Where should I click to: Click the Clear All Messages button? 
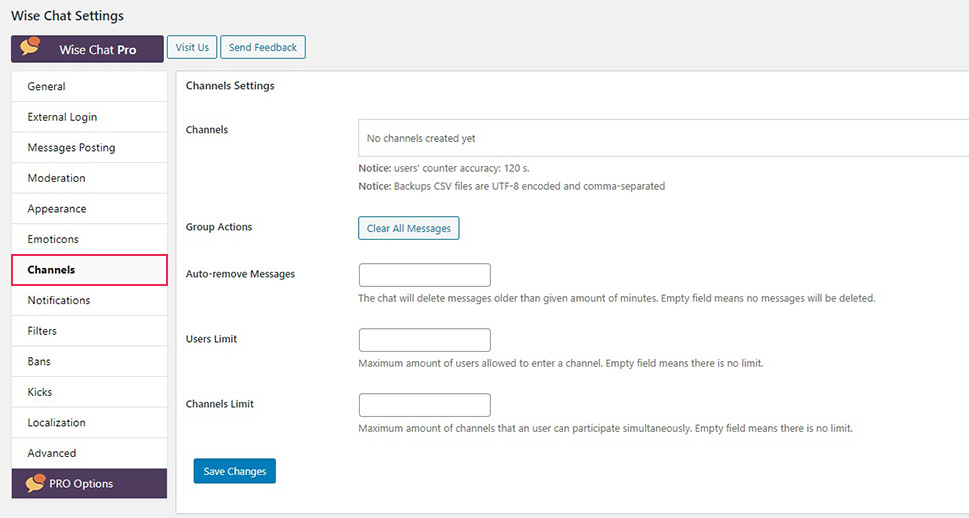[x=408, y=228]
